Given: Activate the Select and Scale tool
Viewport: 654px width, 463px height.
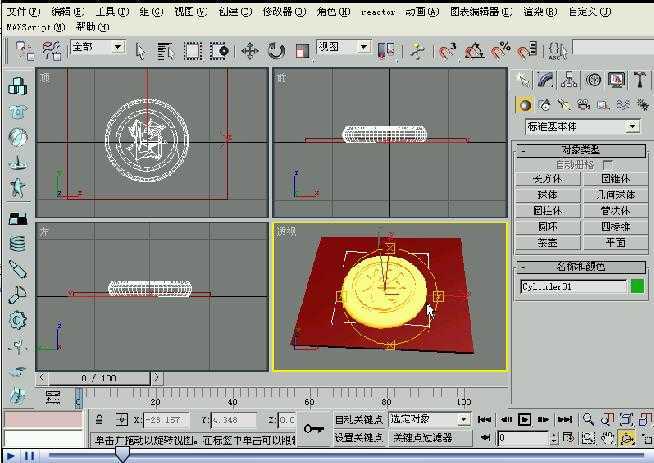Looking at the screenshot, I should point(302,51).
